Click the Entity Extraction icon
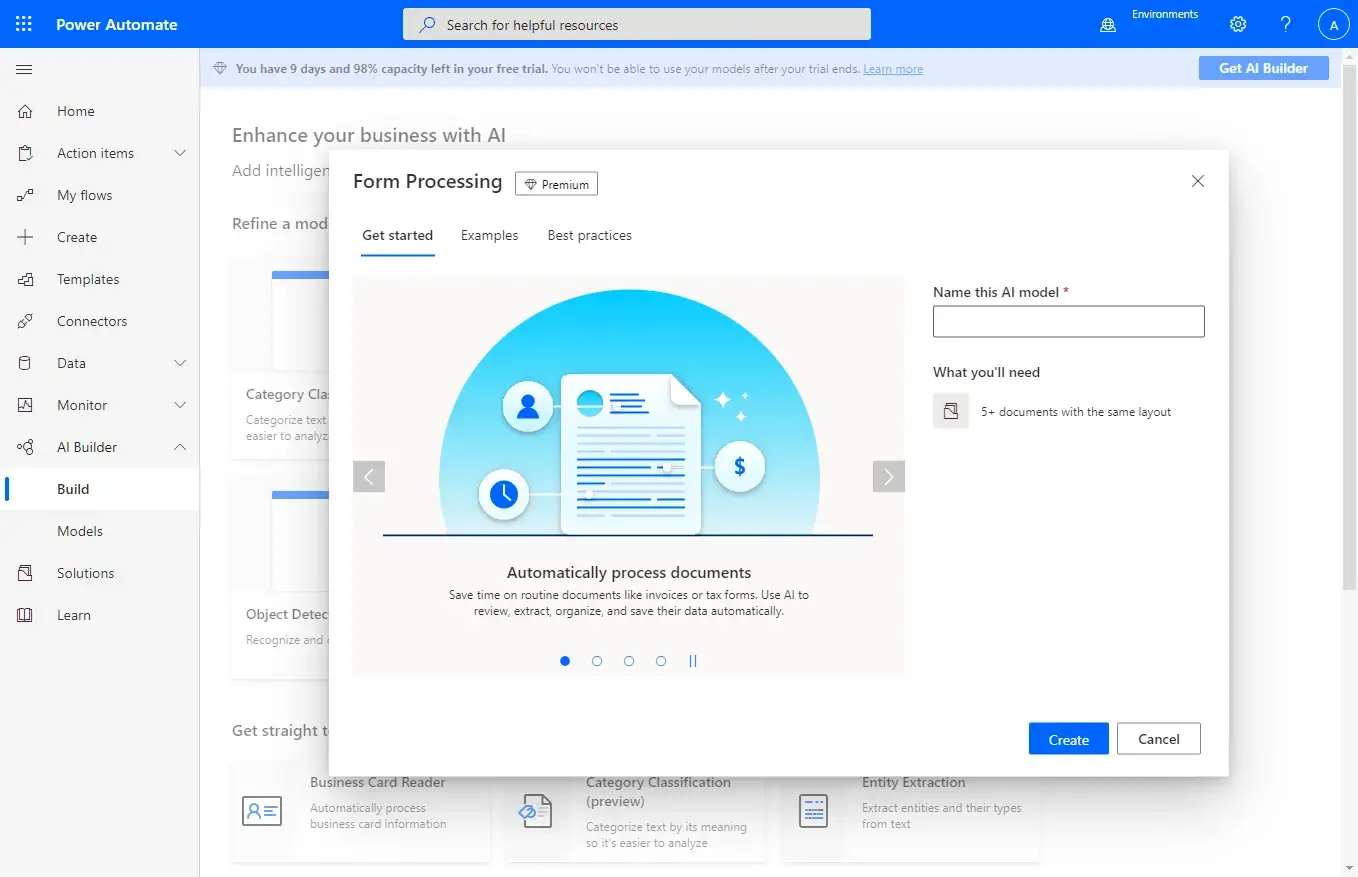Screen dimensions: 1358x877 (814, 811)
